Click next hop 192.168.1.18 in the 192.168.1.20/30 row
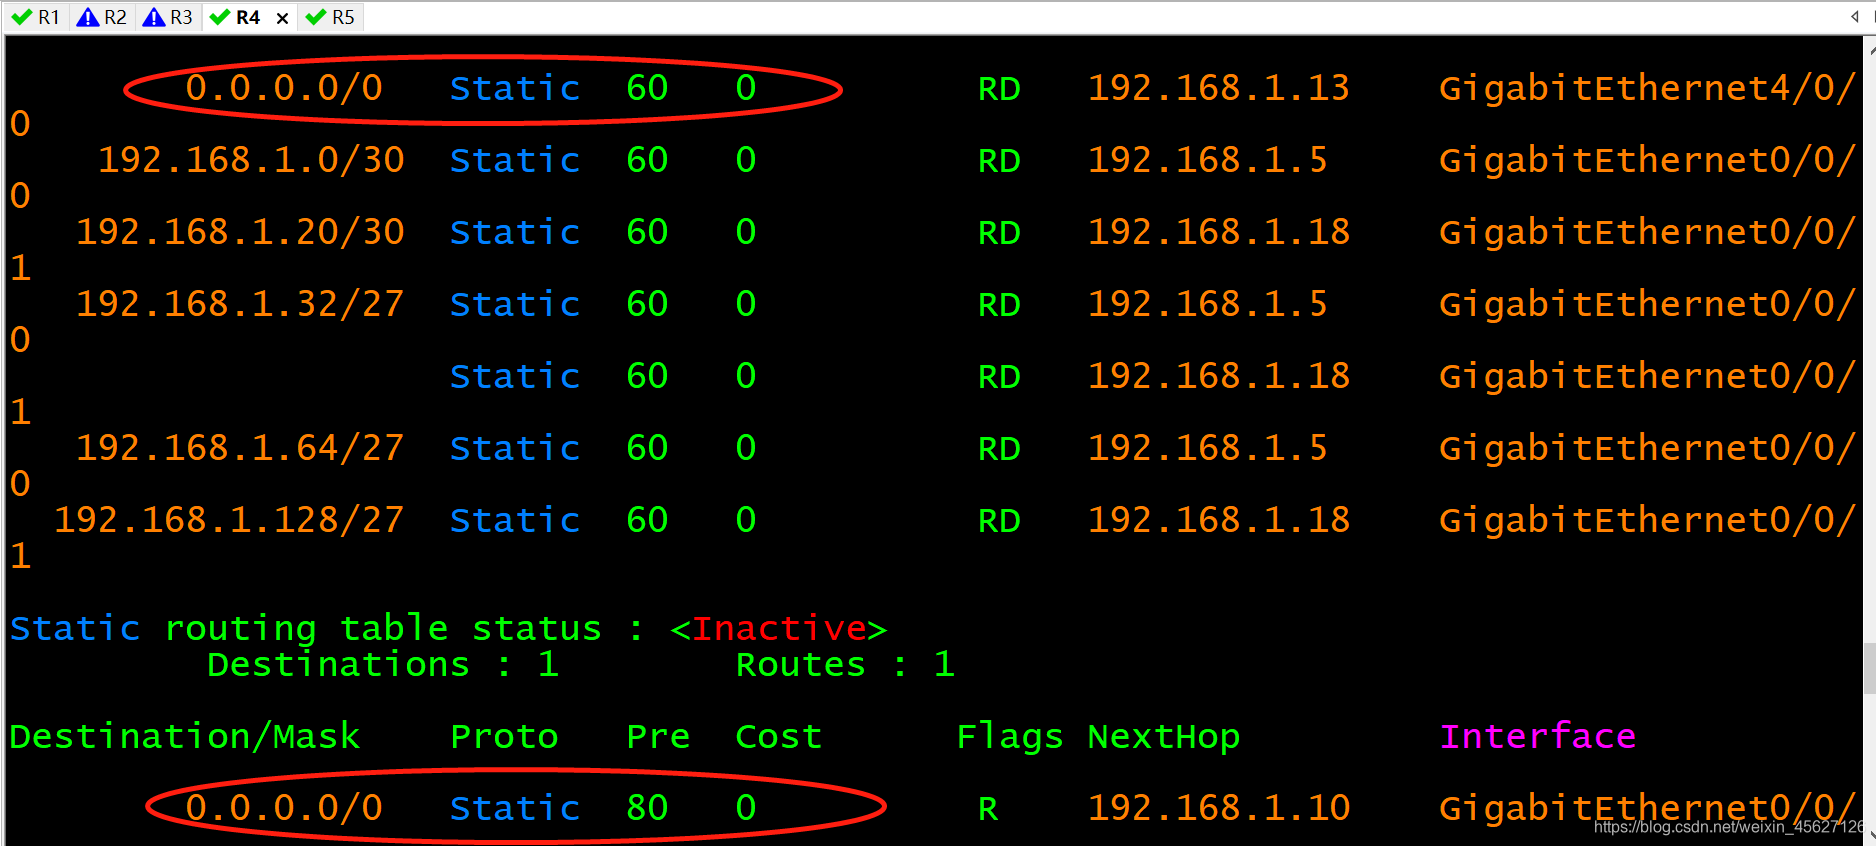Screen dimensions: 1876x846 1219,232
